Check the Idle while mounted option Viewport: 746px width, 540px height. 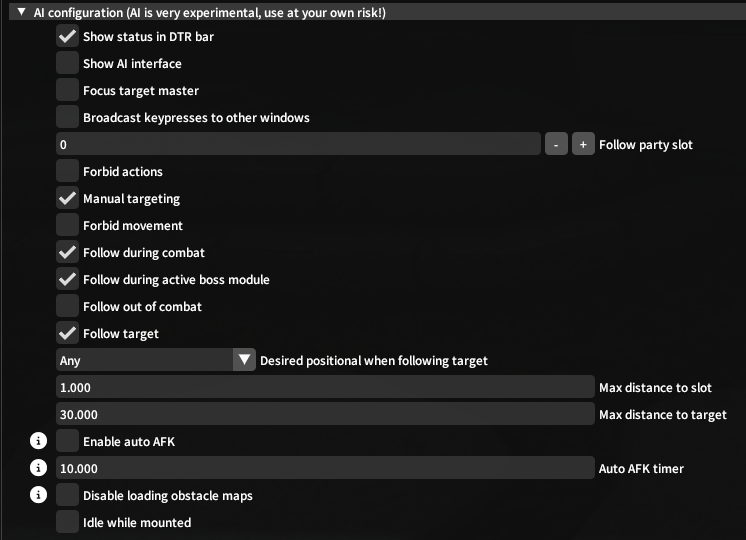67,522
